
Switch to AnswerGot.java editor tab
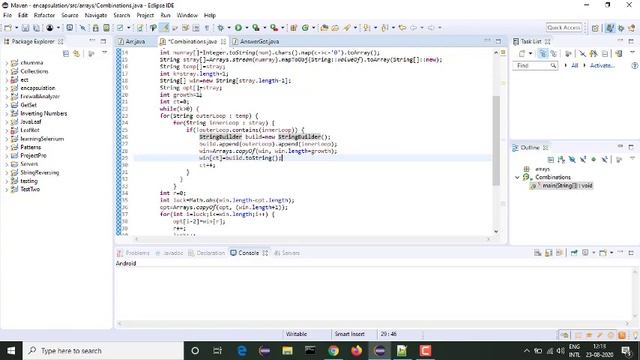point(259,42)
